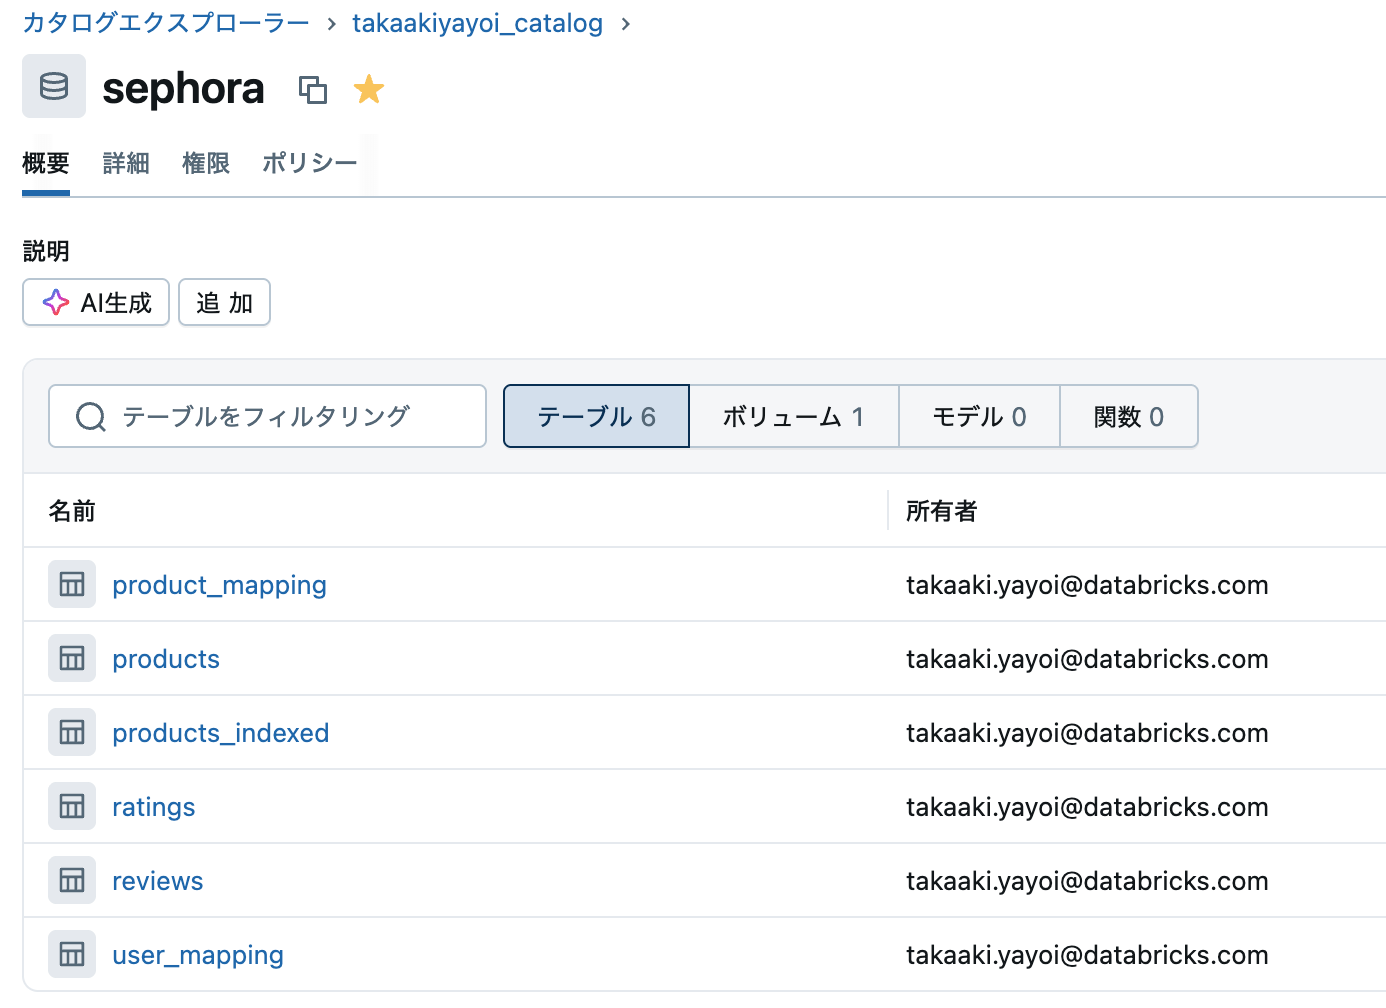The width and height of the screenshot is (1386, 1008).
Task: Navigate to takaakiyayoi_catalog via breadcrumb
Action: click(477, 23)
